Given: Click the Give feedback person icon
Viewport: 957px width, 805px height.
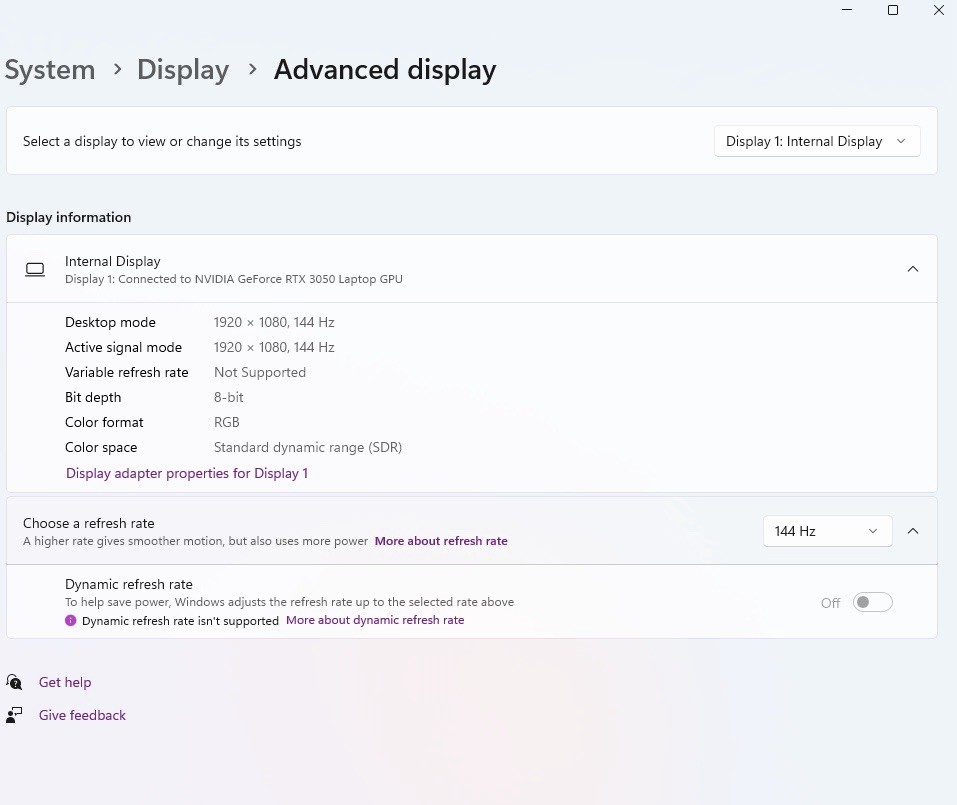Looking at the screenshot, I should click(x=14, y=715).
